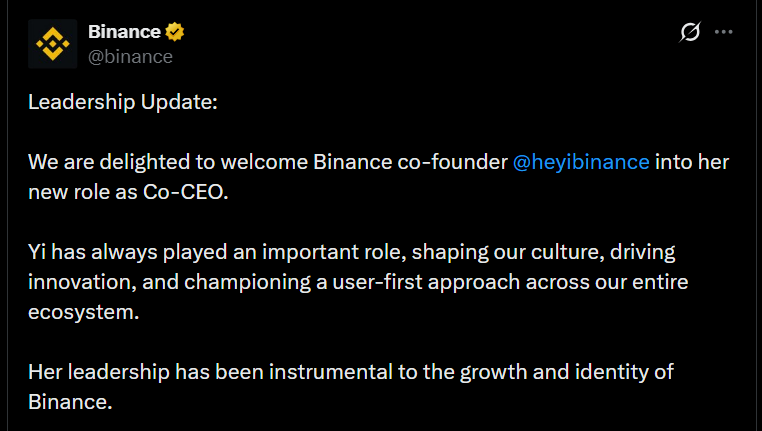Open the Grok explain-post icon
The image size is (762, 431).
coord(690,33)
